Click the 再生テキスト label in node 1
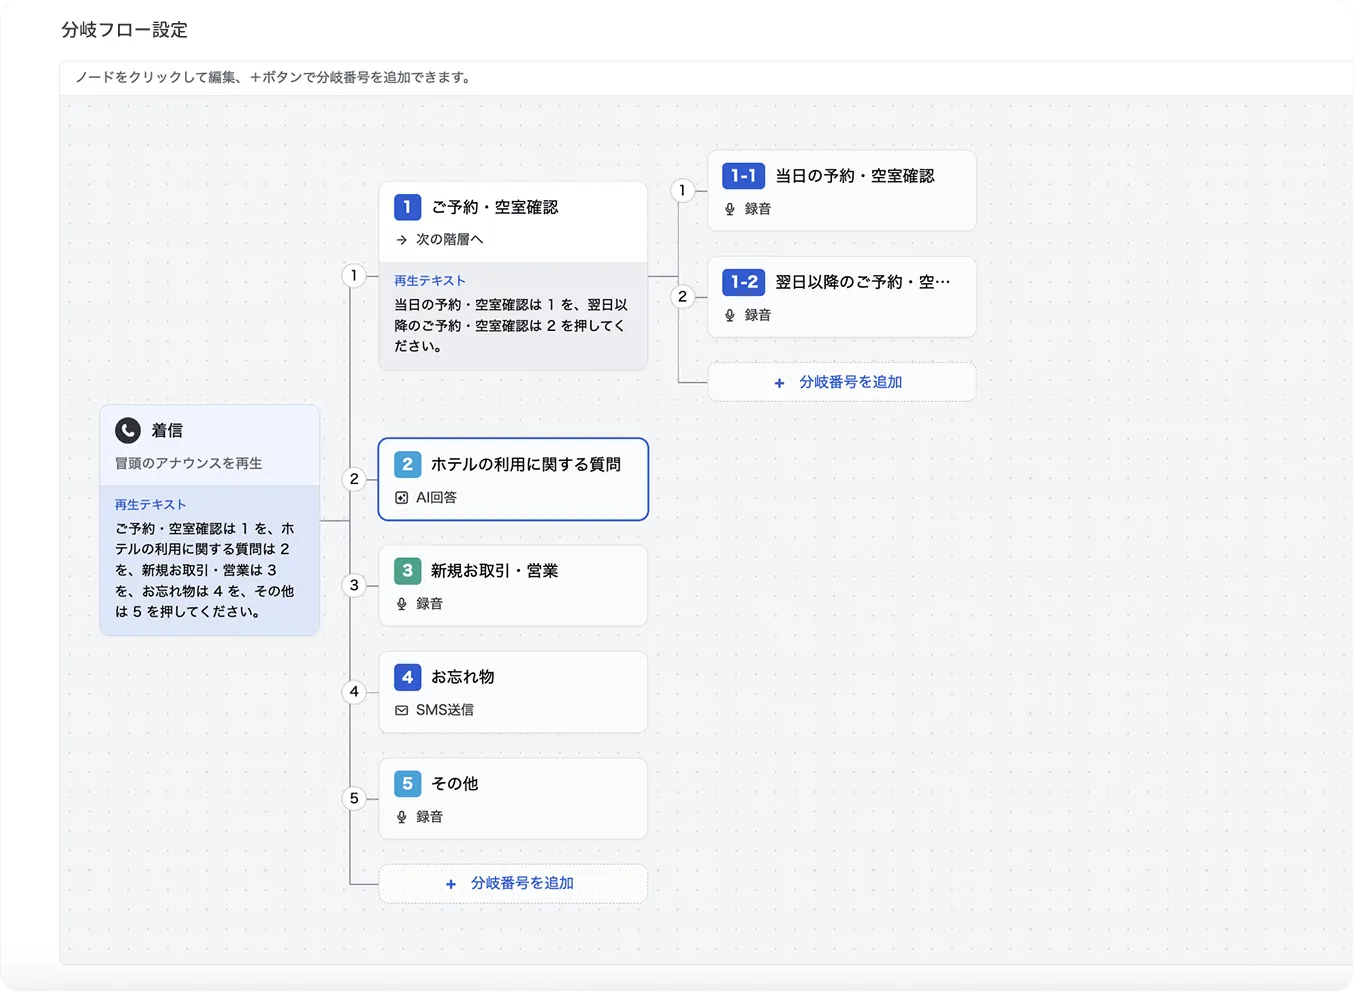This screenshot has height=992, width=1354. click(x=430, y=281)
